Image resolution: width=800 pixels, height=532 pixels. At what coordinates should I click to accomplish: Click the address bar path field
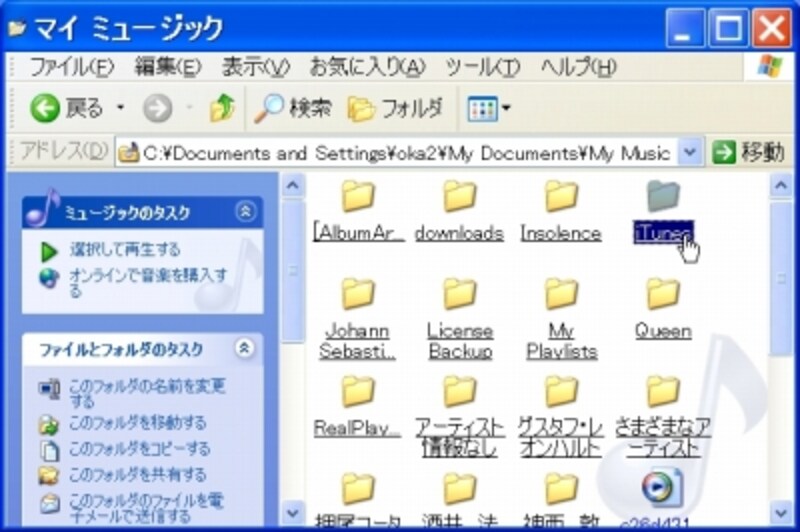398,153
